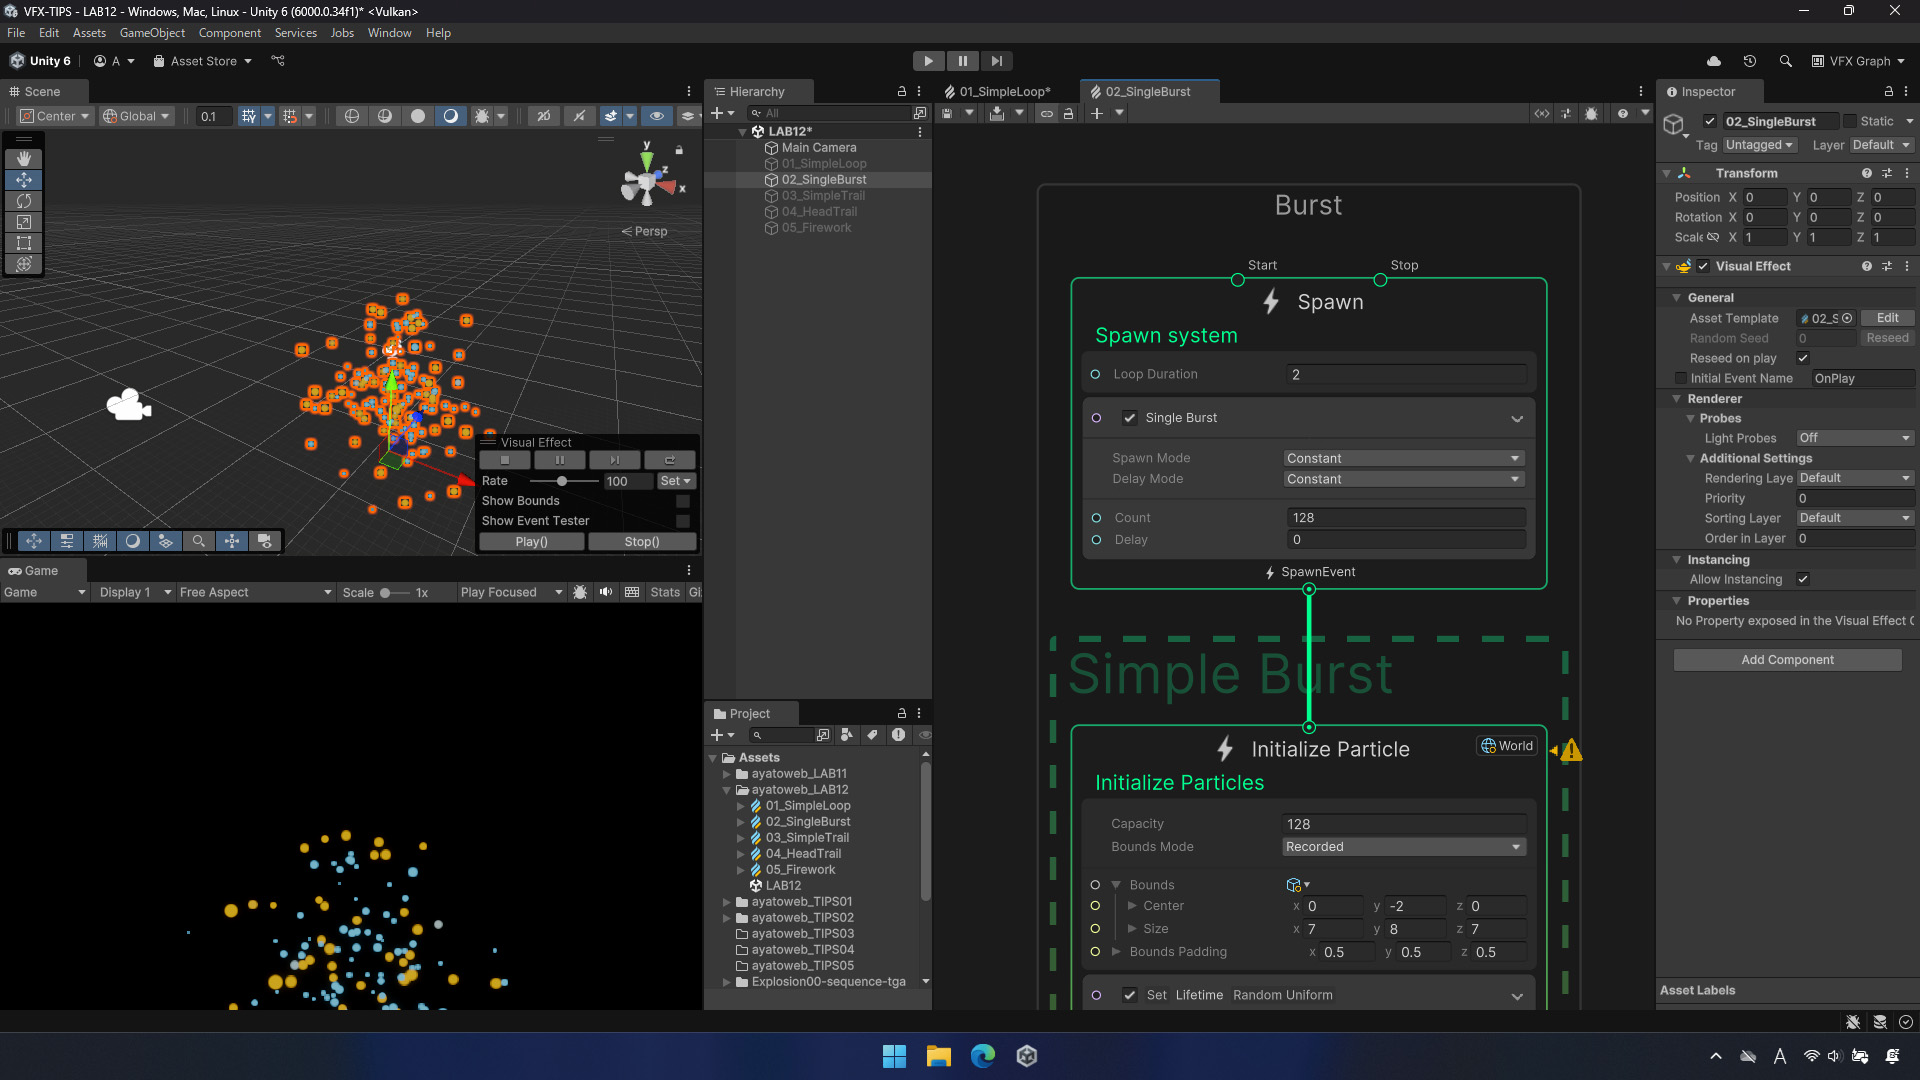Select the Rotate tool in Scene
1920x1080 pixels.
tap(24, 201)
